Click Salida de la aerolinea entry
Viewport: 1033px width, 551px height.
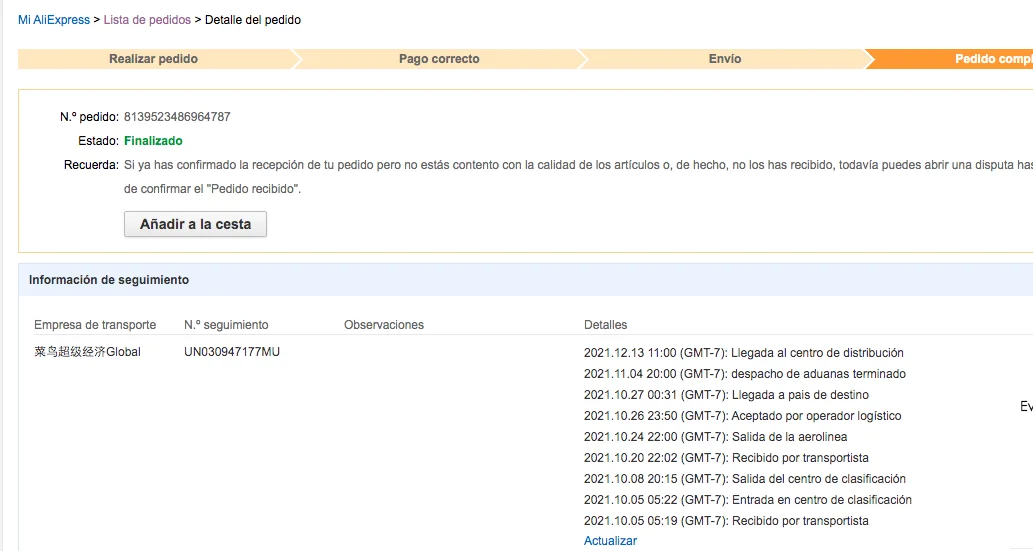[x=715, y=437]
